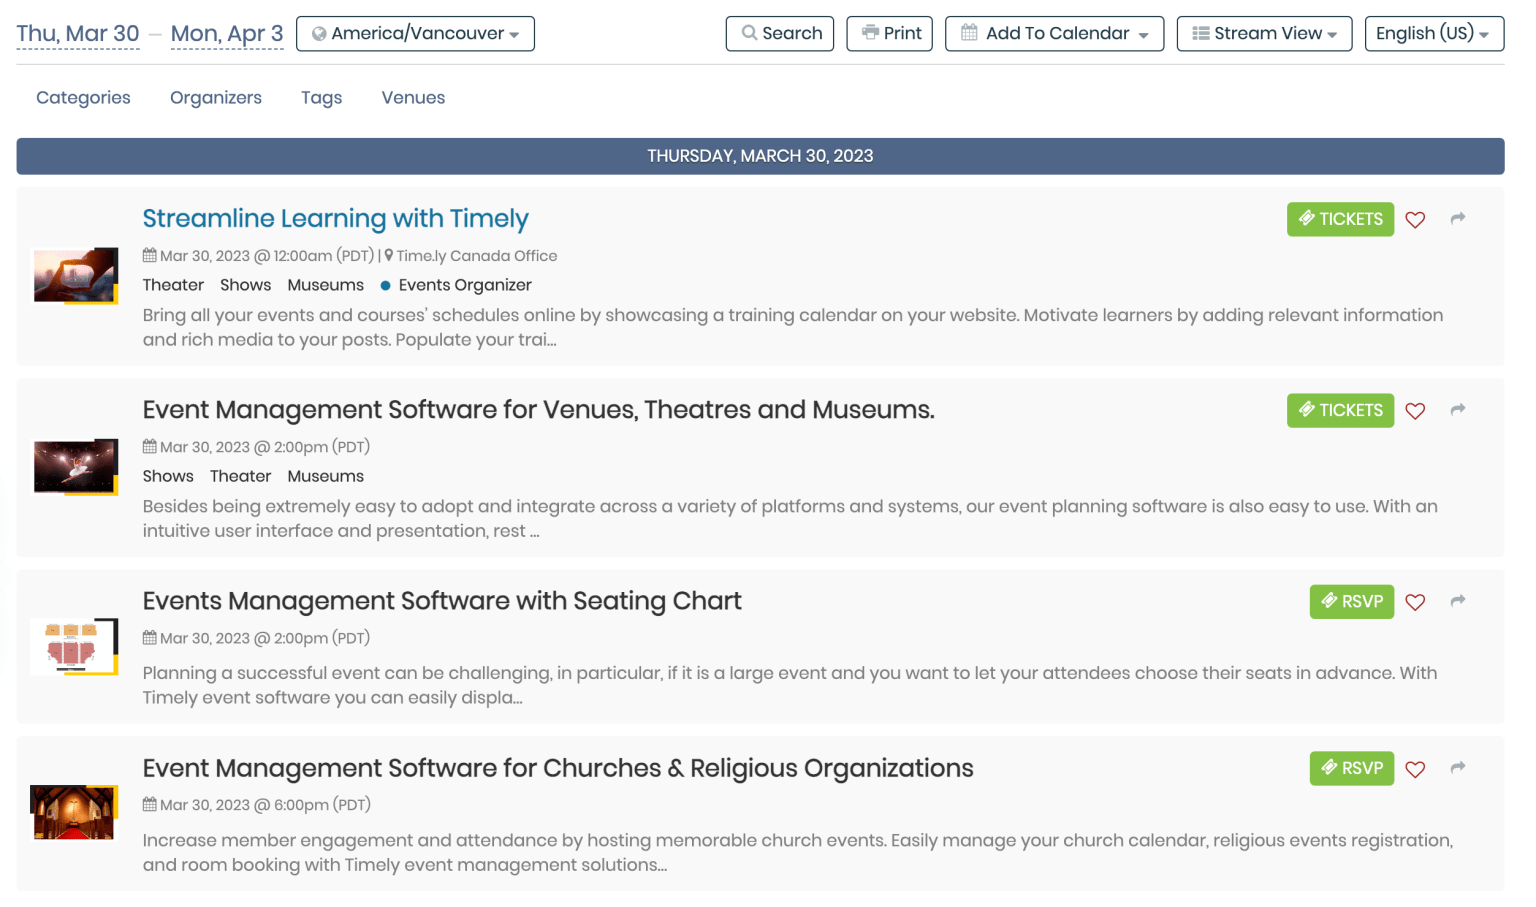Expand the Add To Calendar dropdown

[x=1054, y=34]
